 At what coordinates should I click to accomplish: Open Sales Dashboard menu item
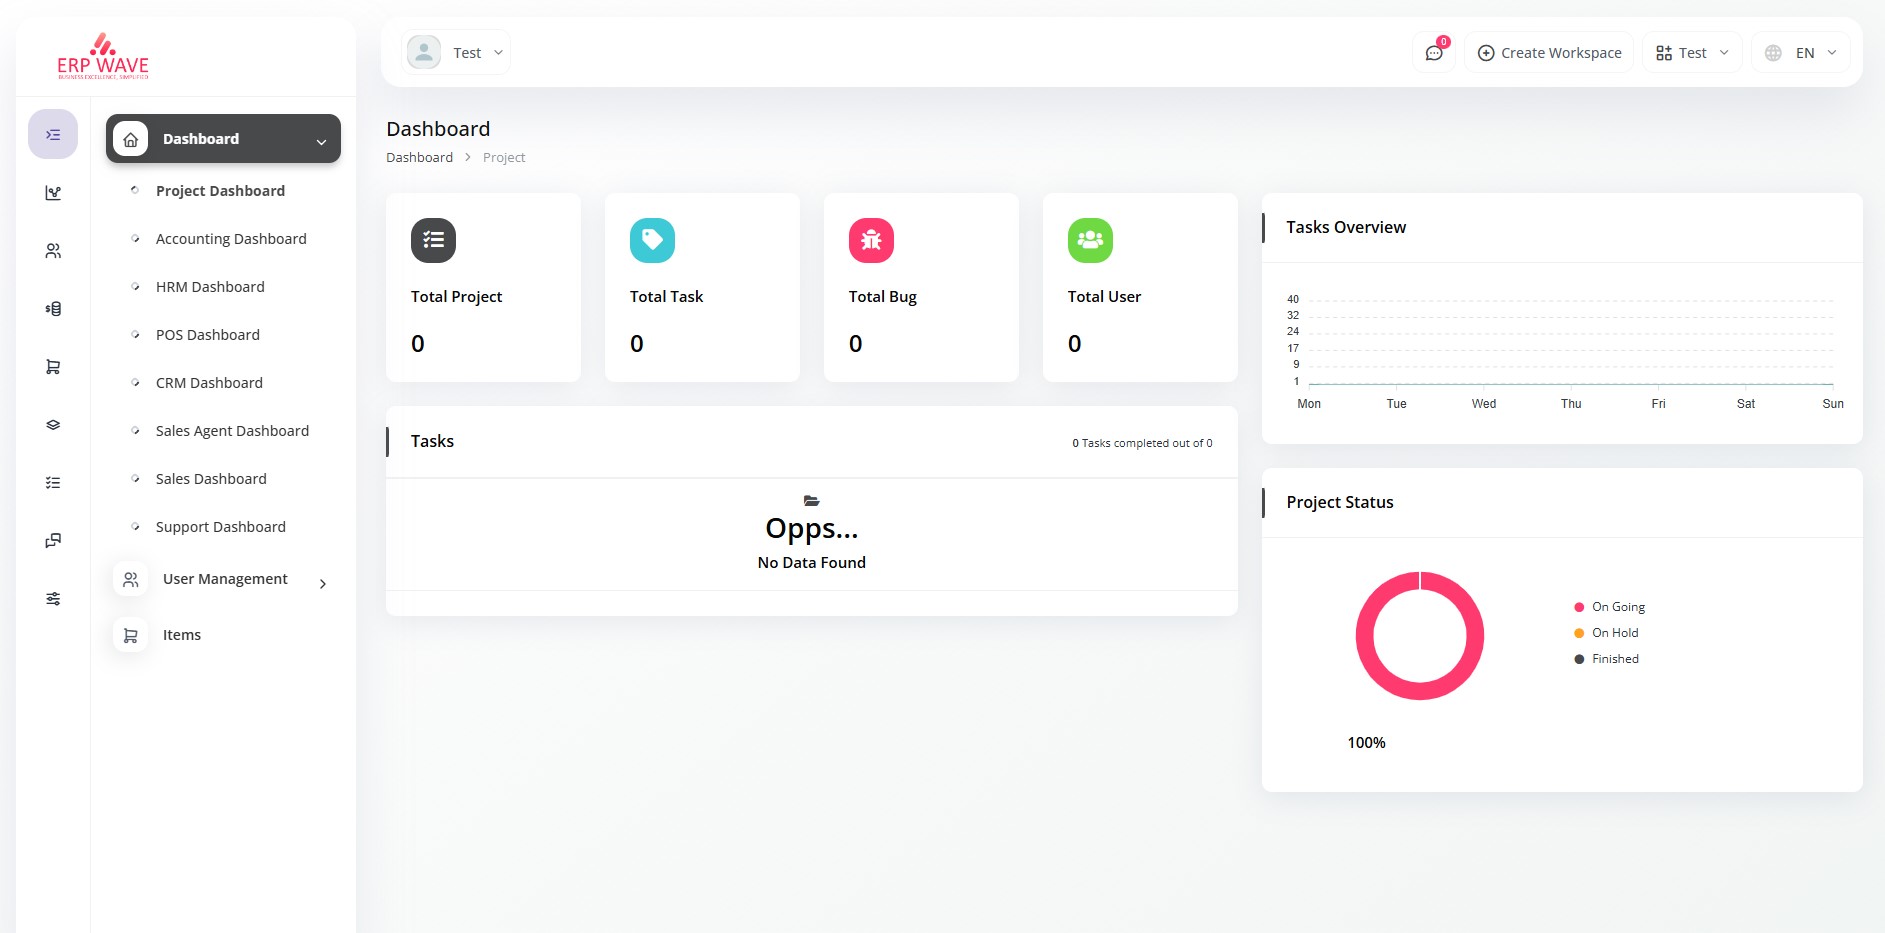point(211,479)
